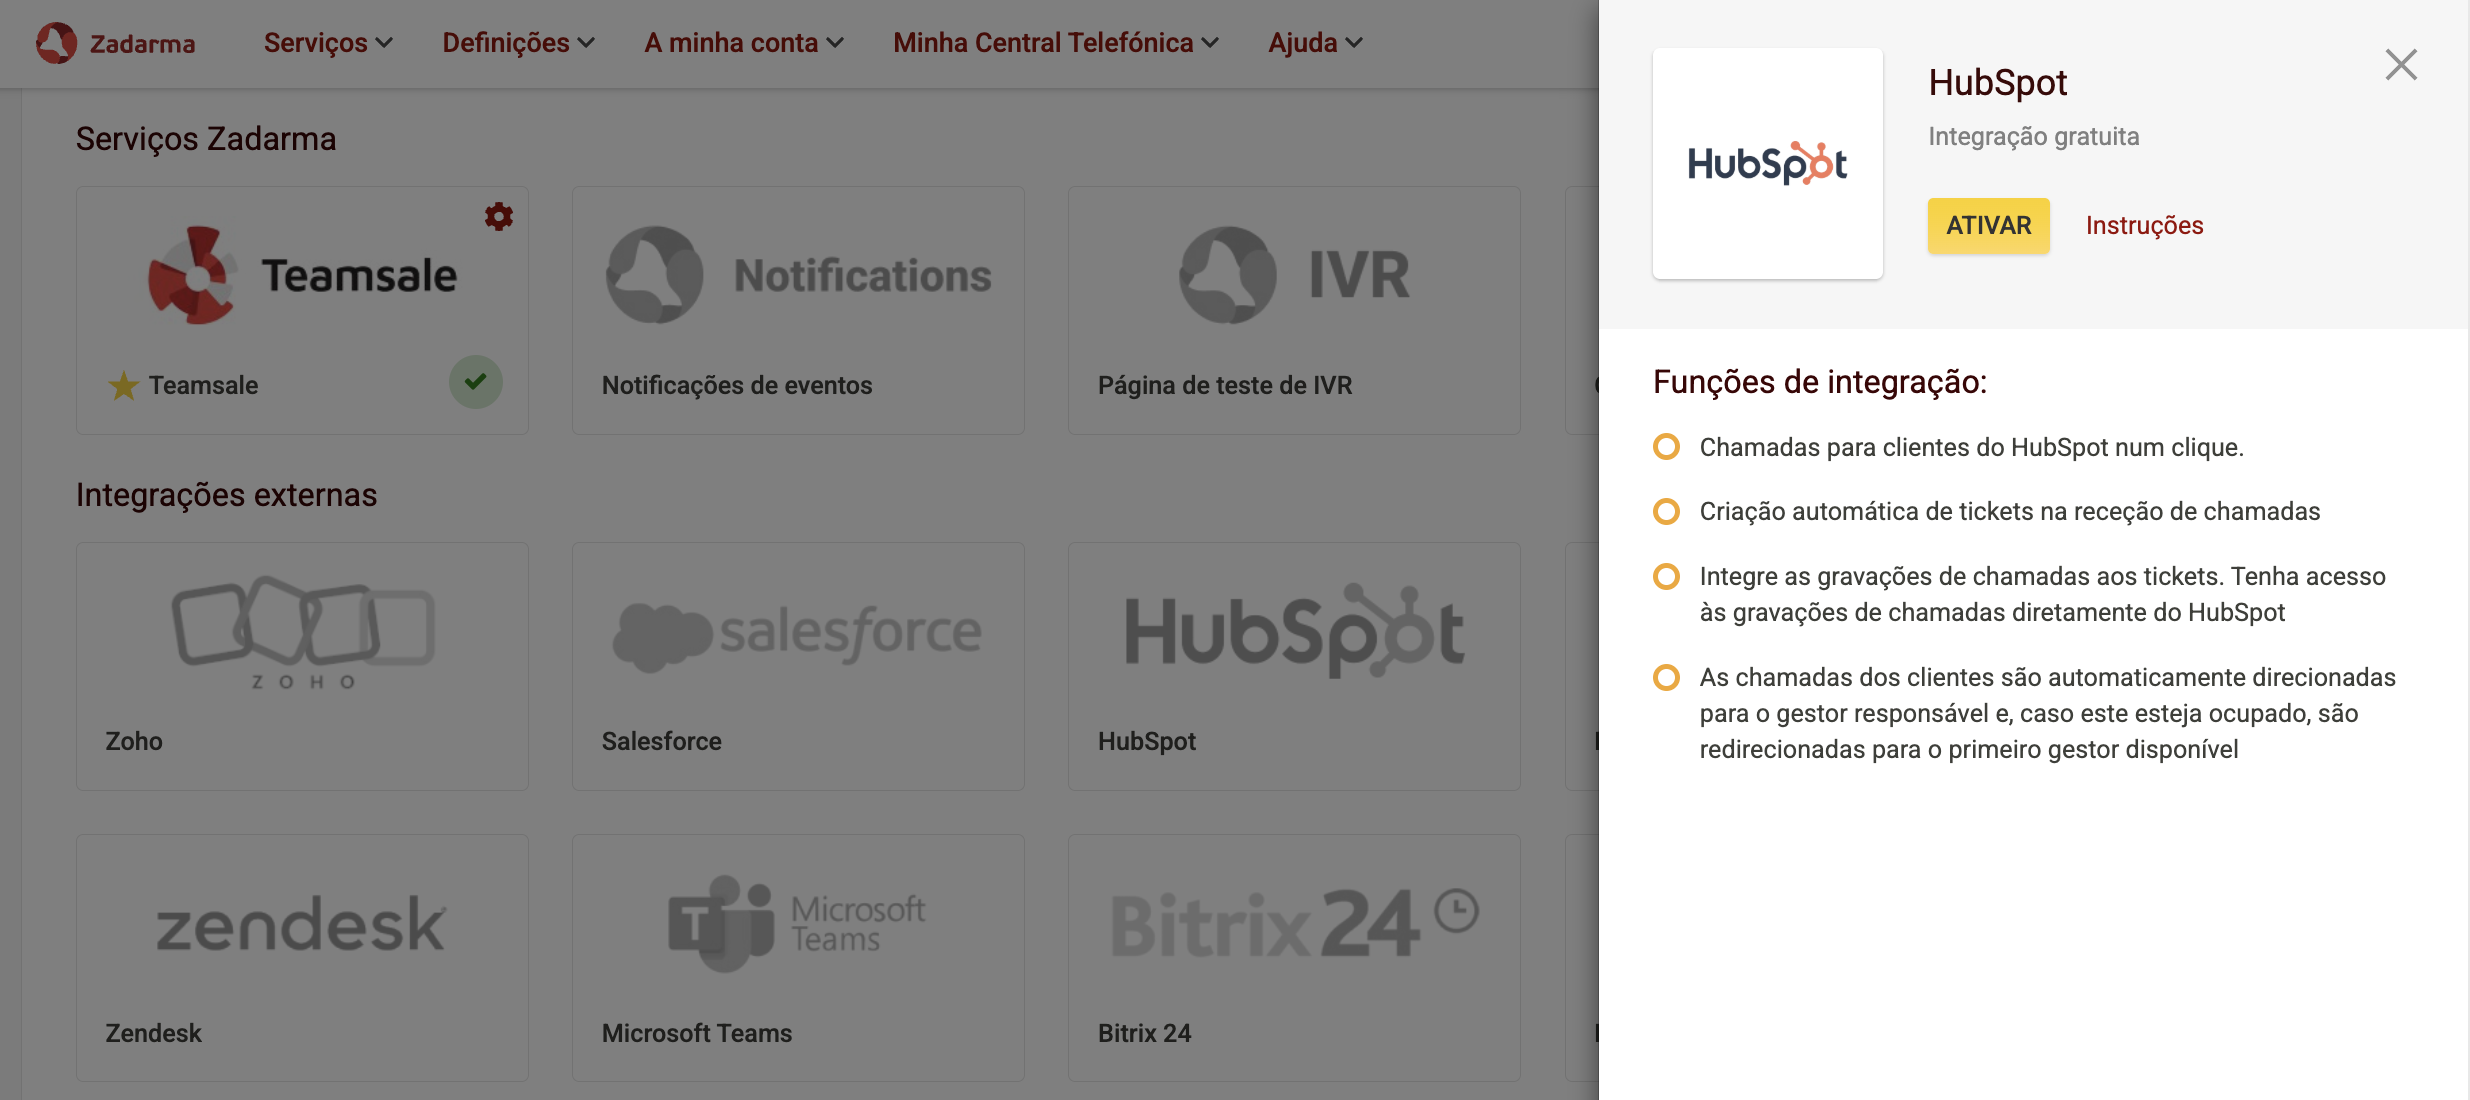Click the HubSpot panel title

point(1998,82)
